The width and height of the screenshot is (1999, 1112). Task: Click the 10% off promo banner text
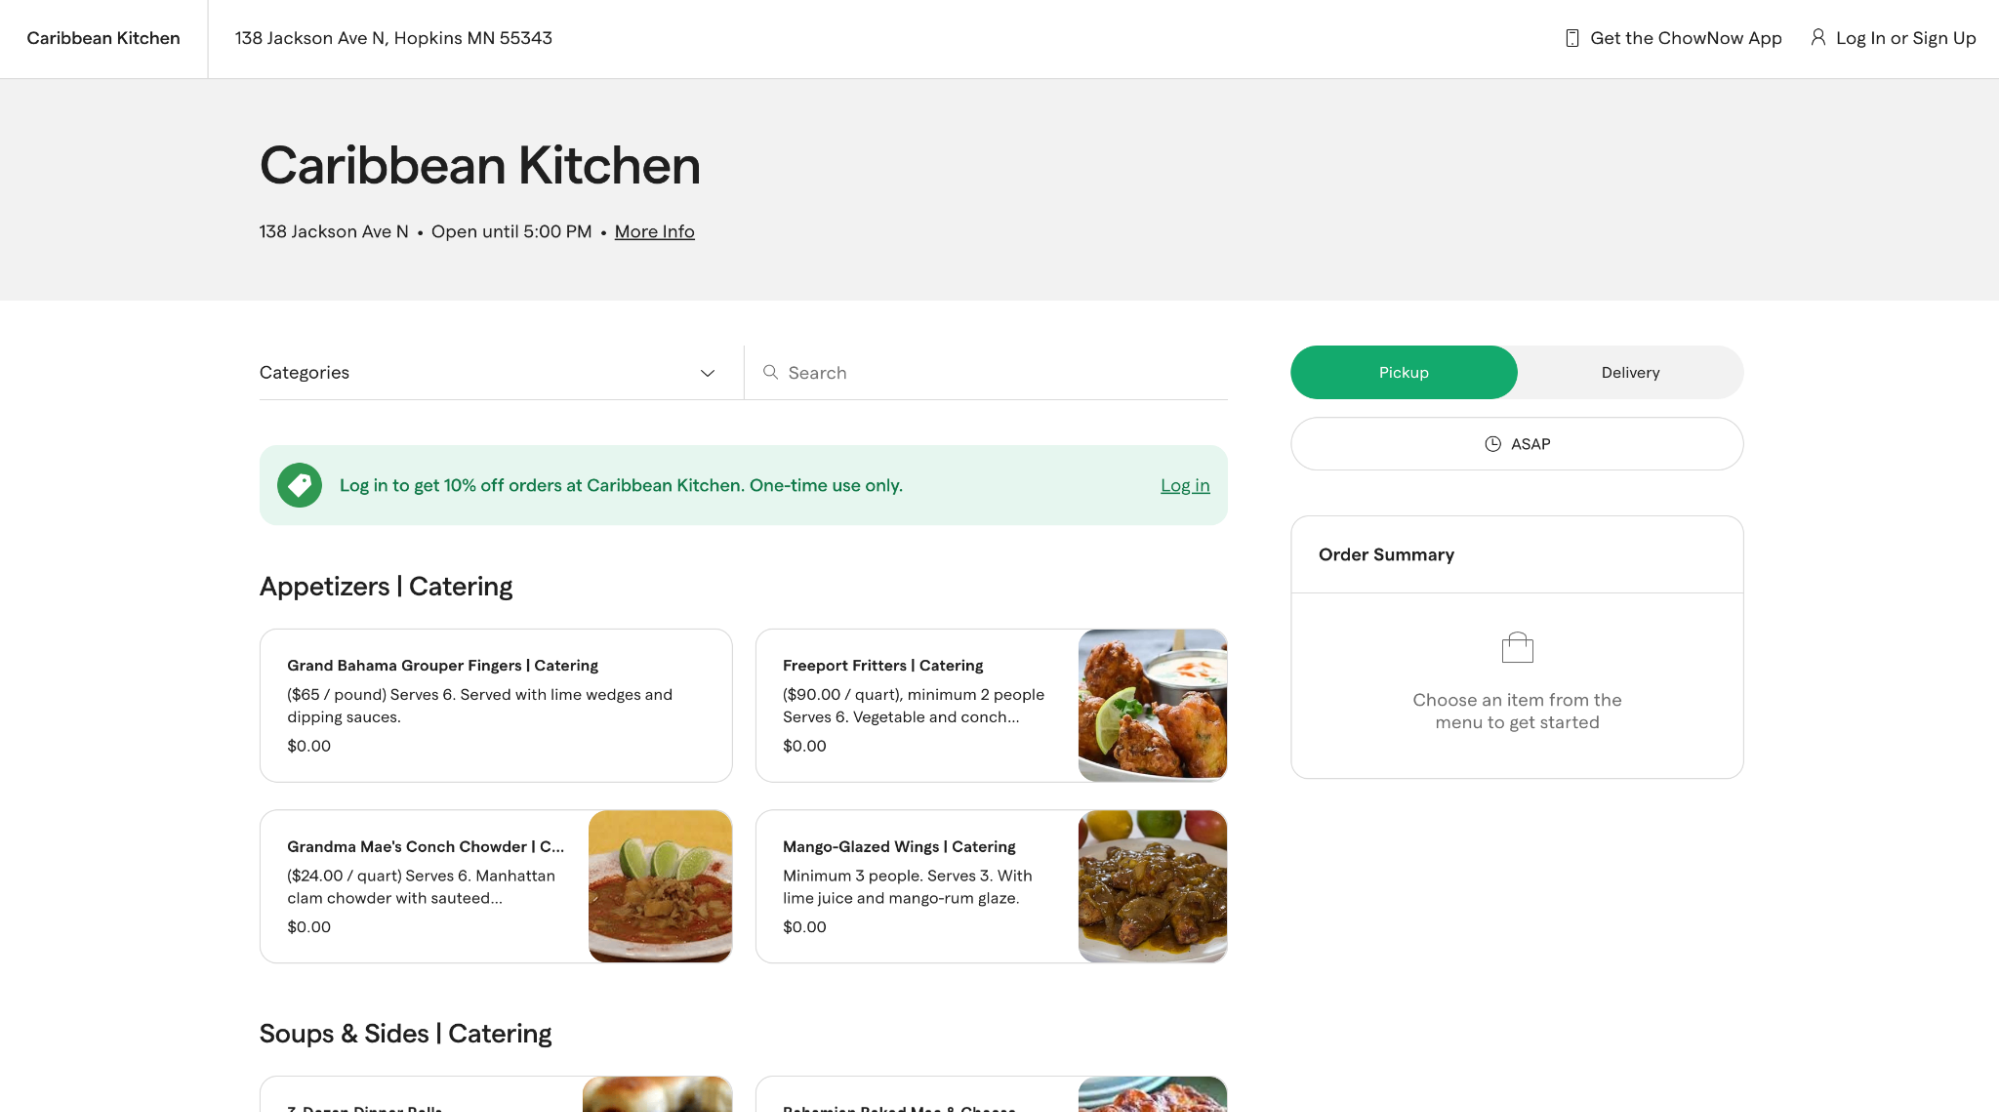click(621, 485)
